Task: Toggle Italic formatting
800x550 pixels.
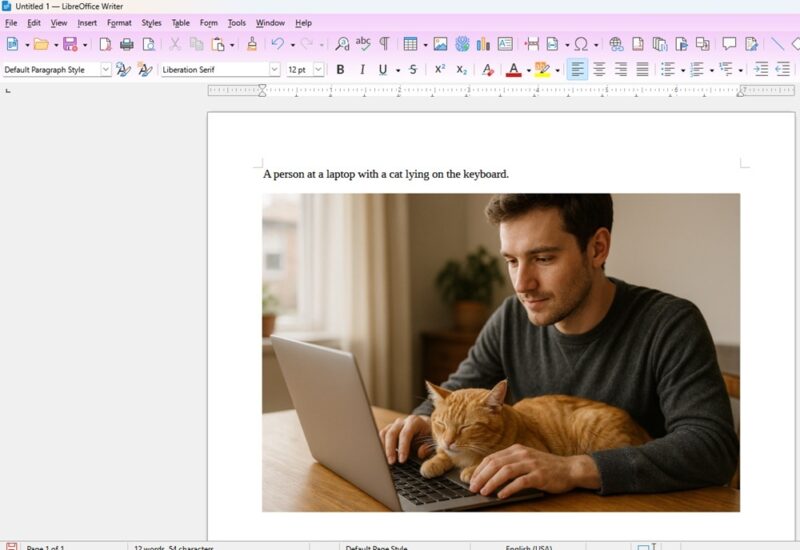Action: point(362,70)
